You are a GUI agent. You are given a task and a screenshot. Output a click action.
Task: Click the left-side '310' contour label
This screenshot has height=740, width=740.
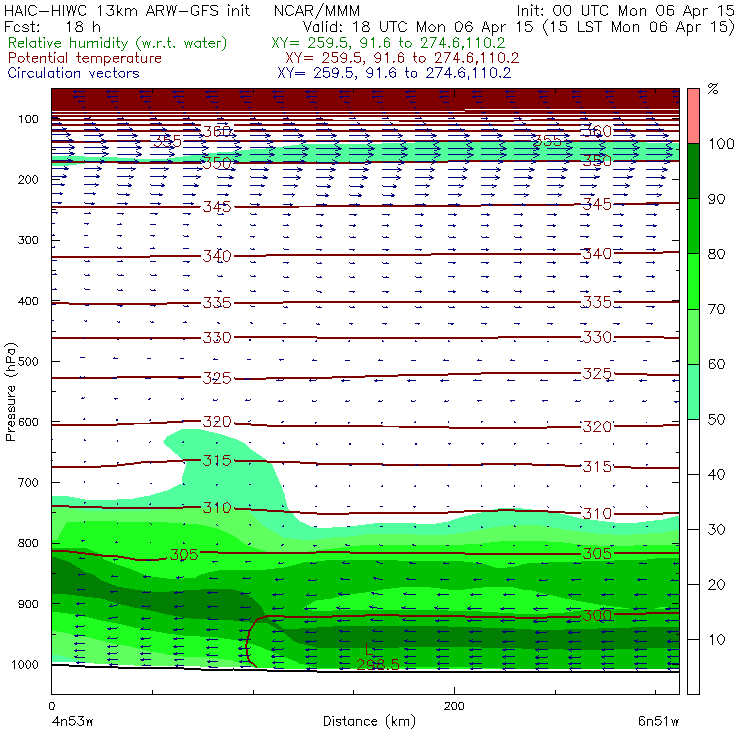(217, 508)
